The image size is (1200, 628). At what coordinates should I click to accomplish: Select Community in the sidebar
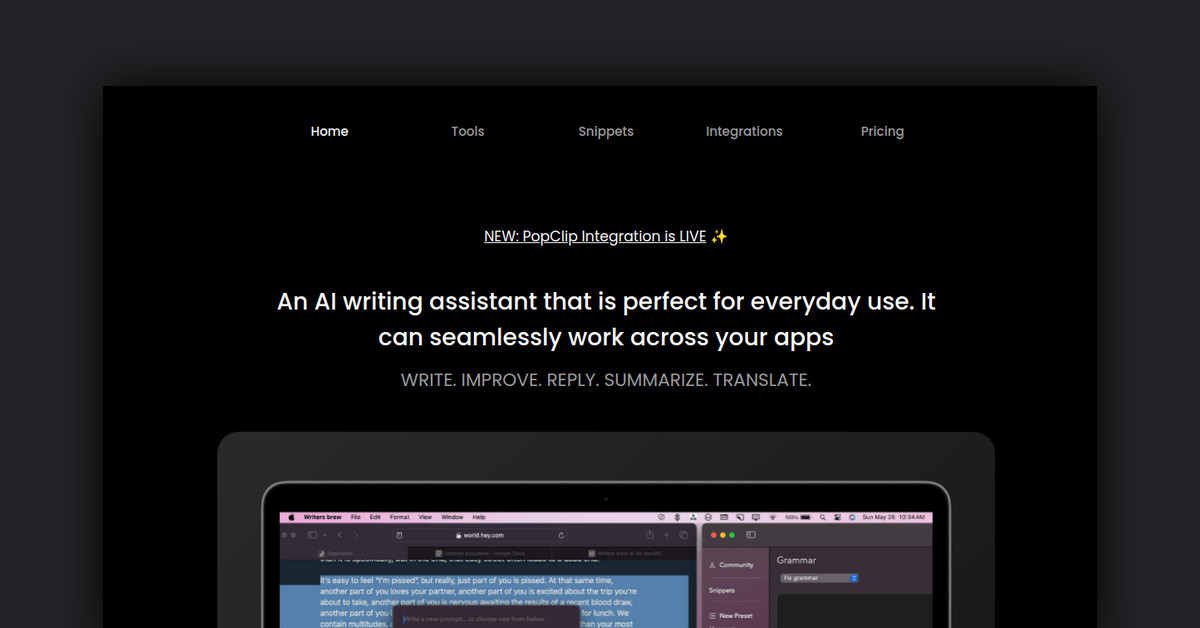pos(736,565)
